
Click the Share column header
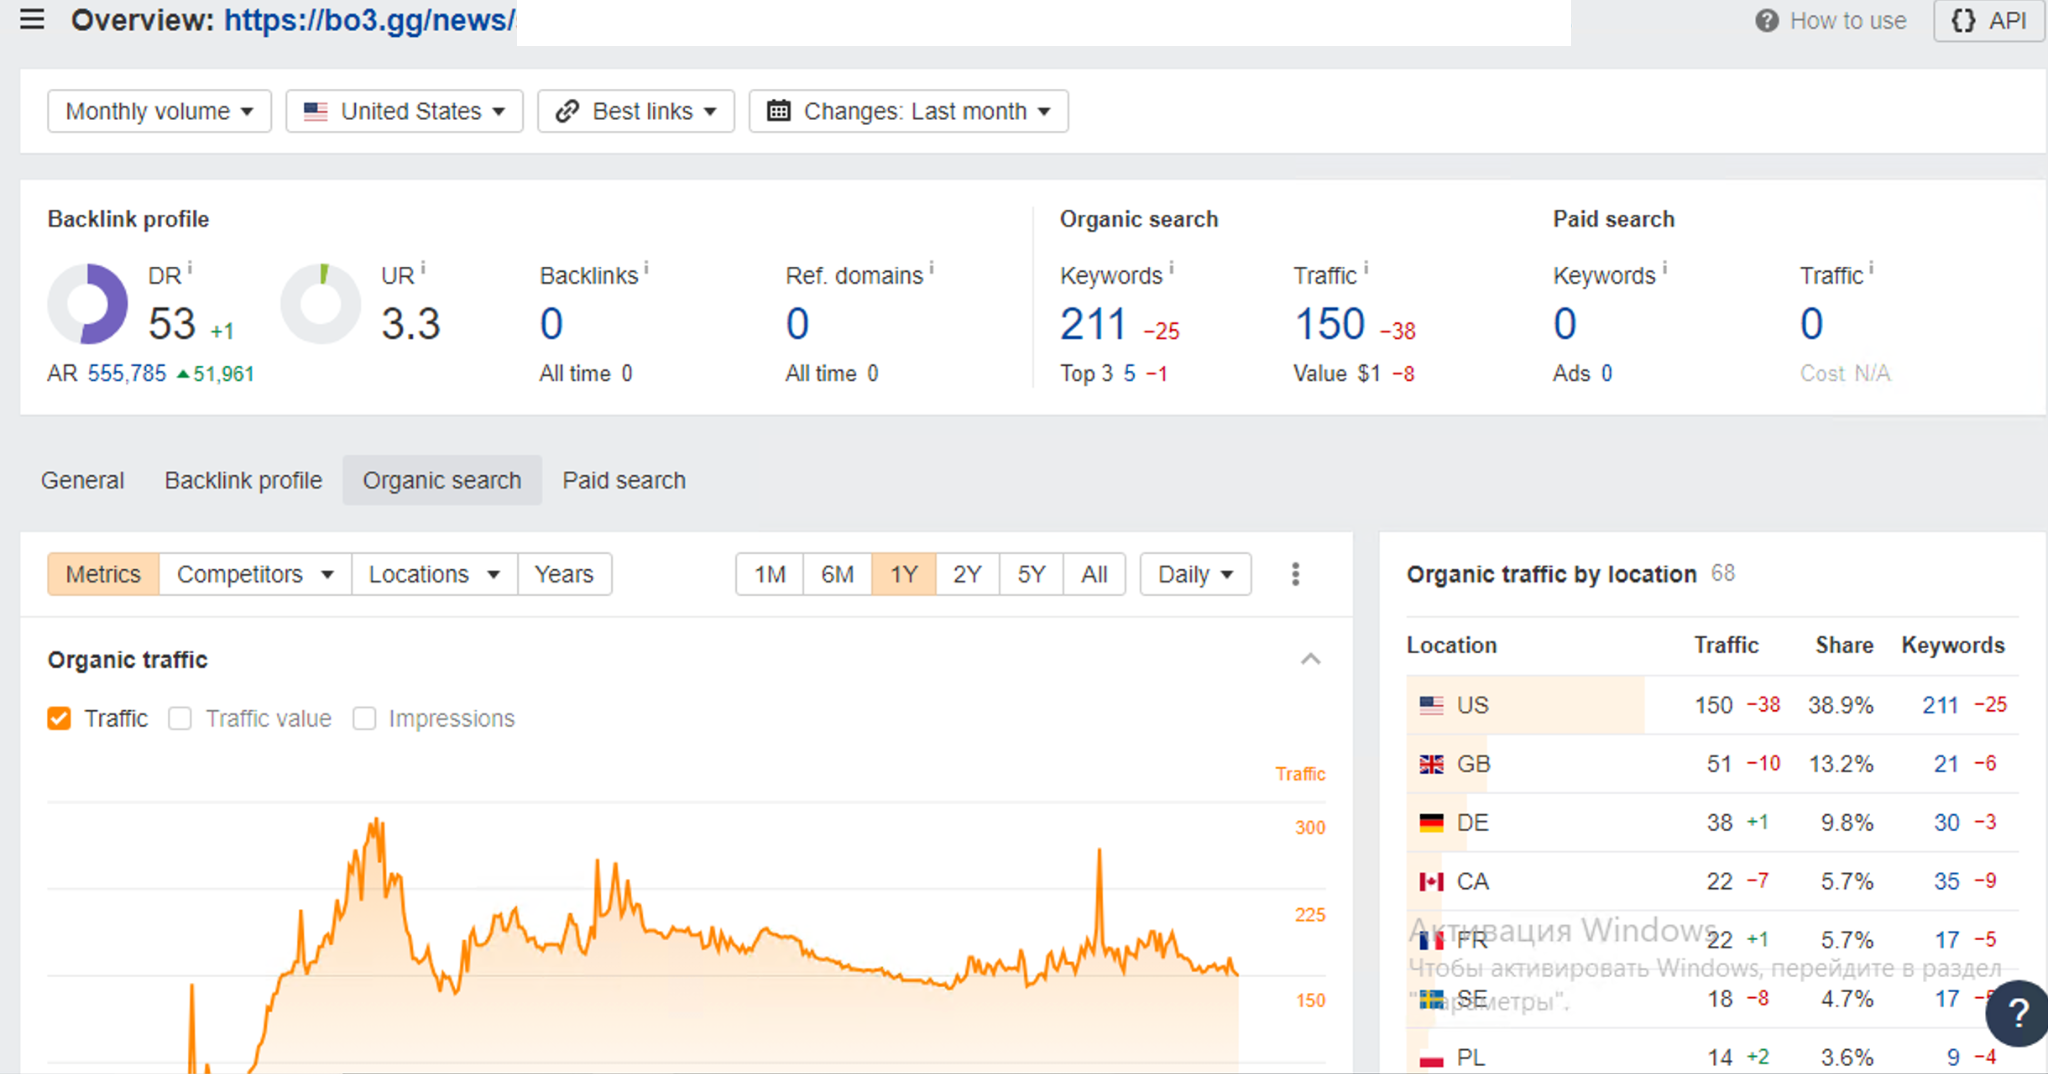point(1844,646)
